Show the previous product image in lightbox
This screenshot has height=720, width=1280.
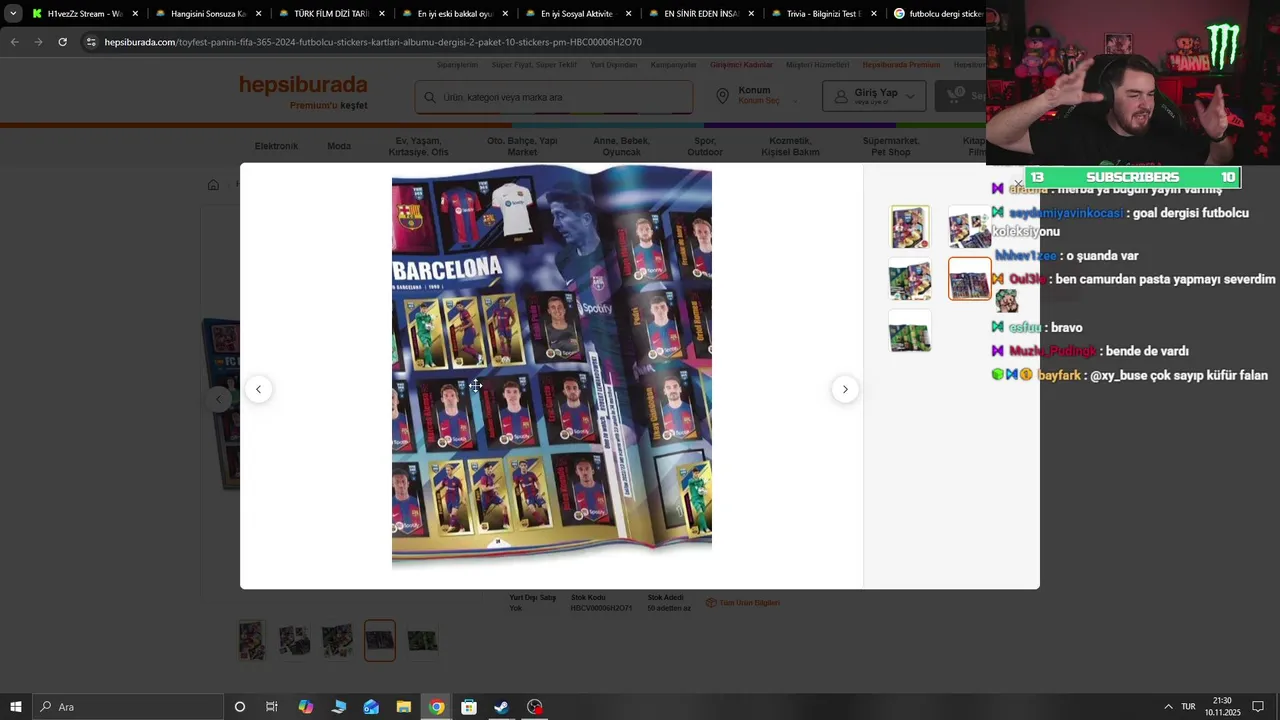point(258,389)
